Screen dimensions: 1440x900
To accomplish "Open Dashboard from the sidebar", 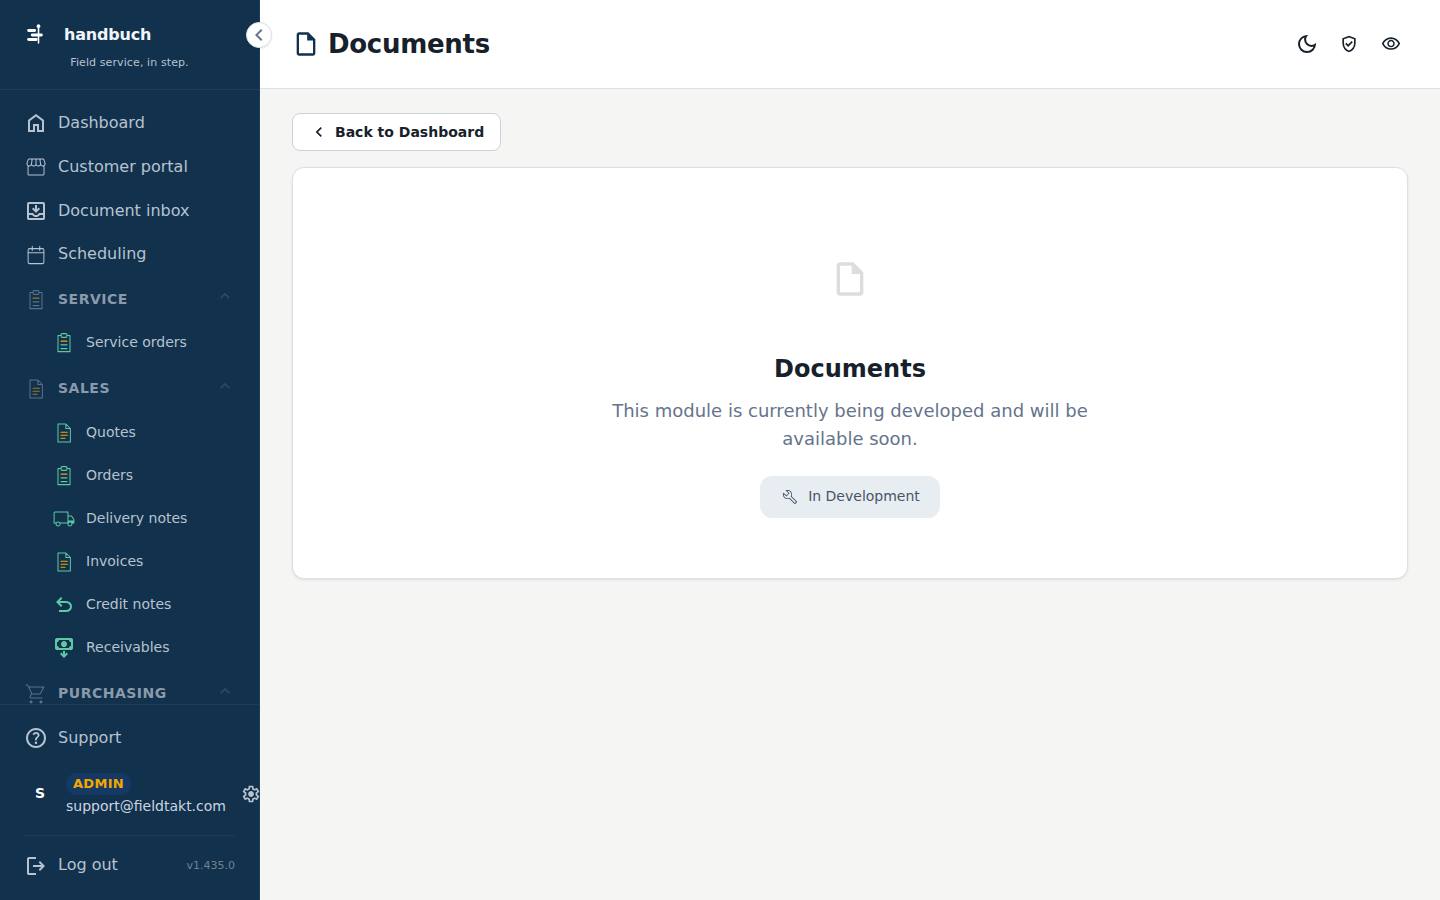I will 130,123.
